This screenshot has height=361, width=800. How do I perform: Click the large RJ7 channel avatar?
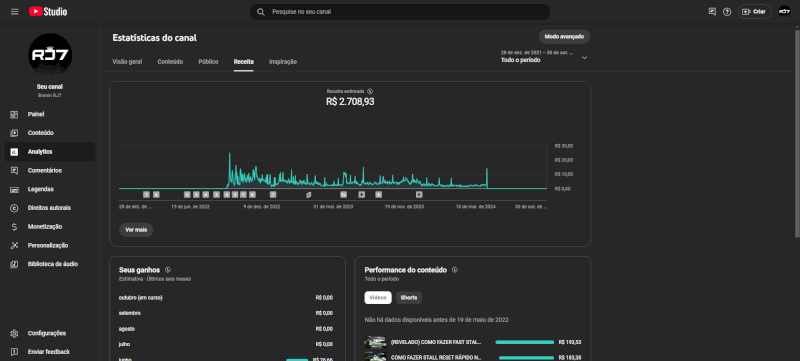tap(50, 55)
